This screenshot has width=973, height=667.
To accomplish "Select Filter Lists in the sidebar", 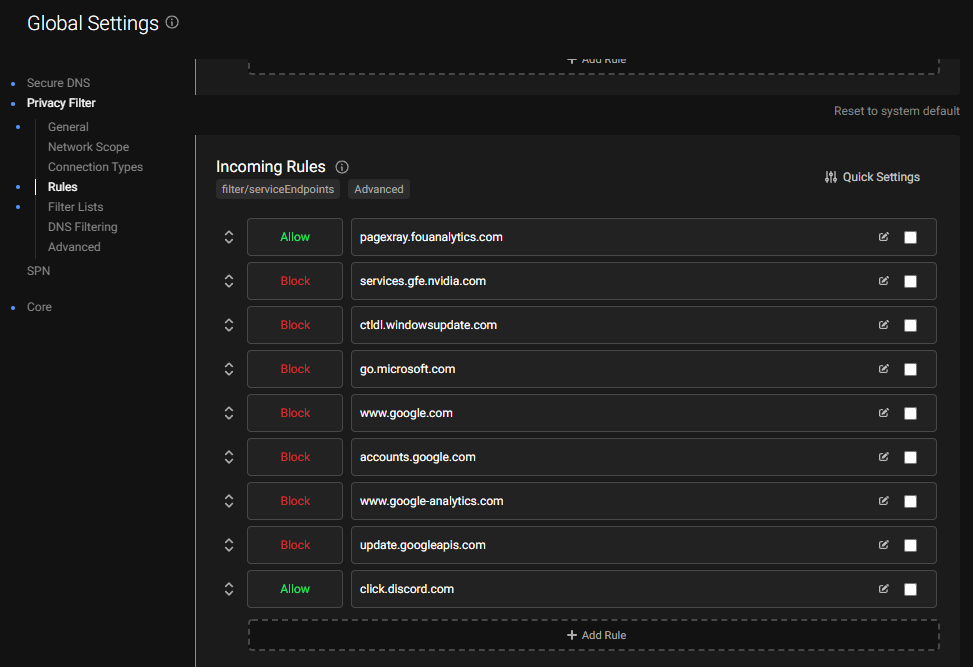I will tap(75, 206).
